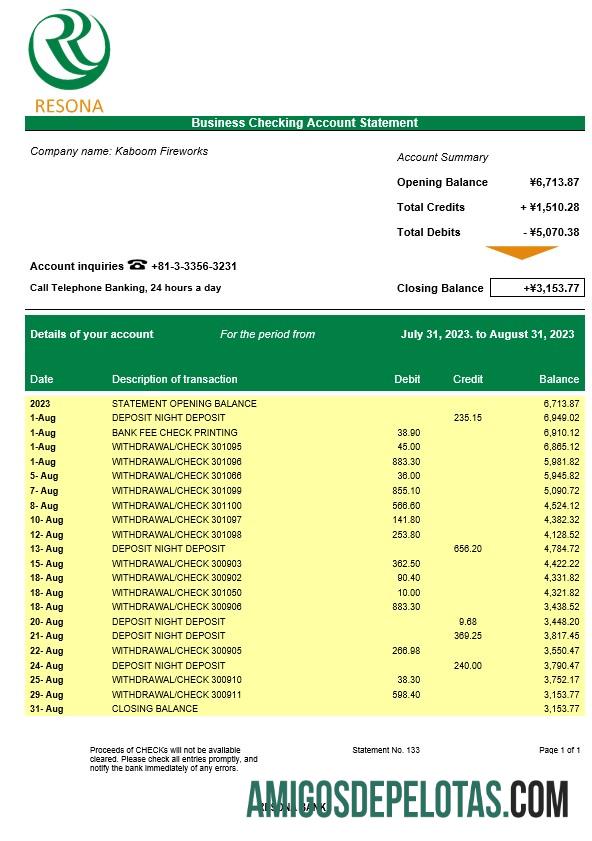The height and width of the screenshot is (841, 592).
Task: Click the 369.25 credit amount
Action: (468, 636)
